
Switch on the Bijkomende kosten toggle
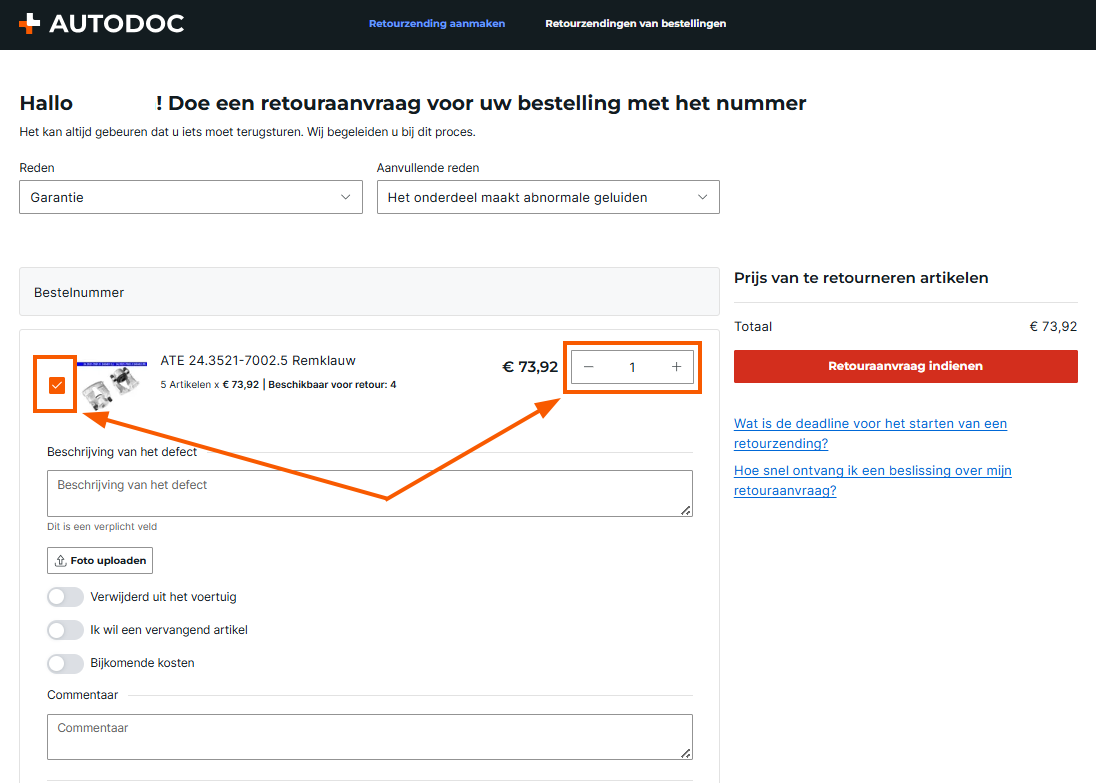tap(66, 663)
